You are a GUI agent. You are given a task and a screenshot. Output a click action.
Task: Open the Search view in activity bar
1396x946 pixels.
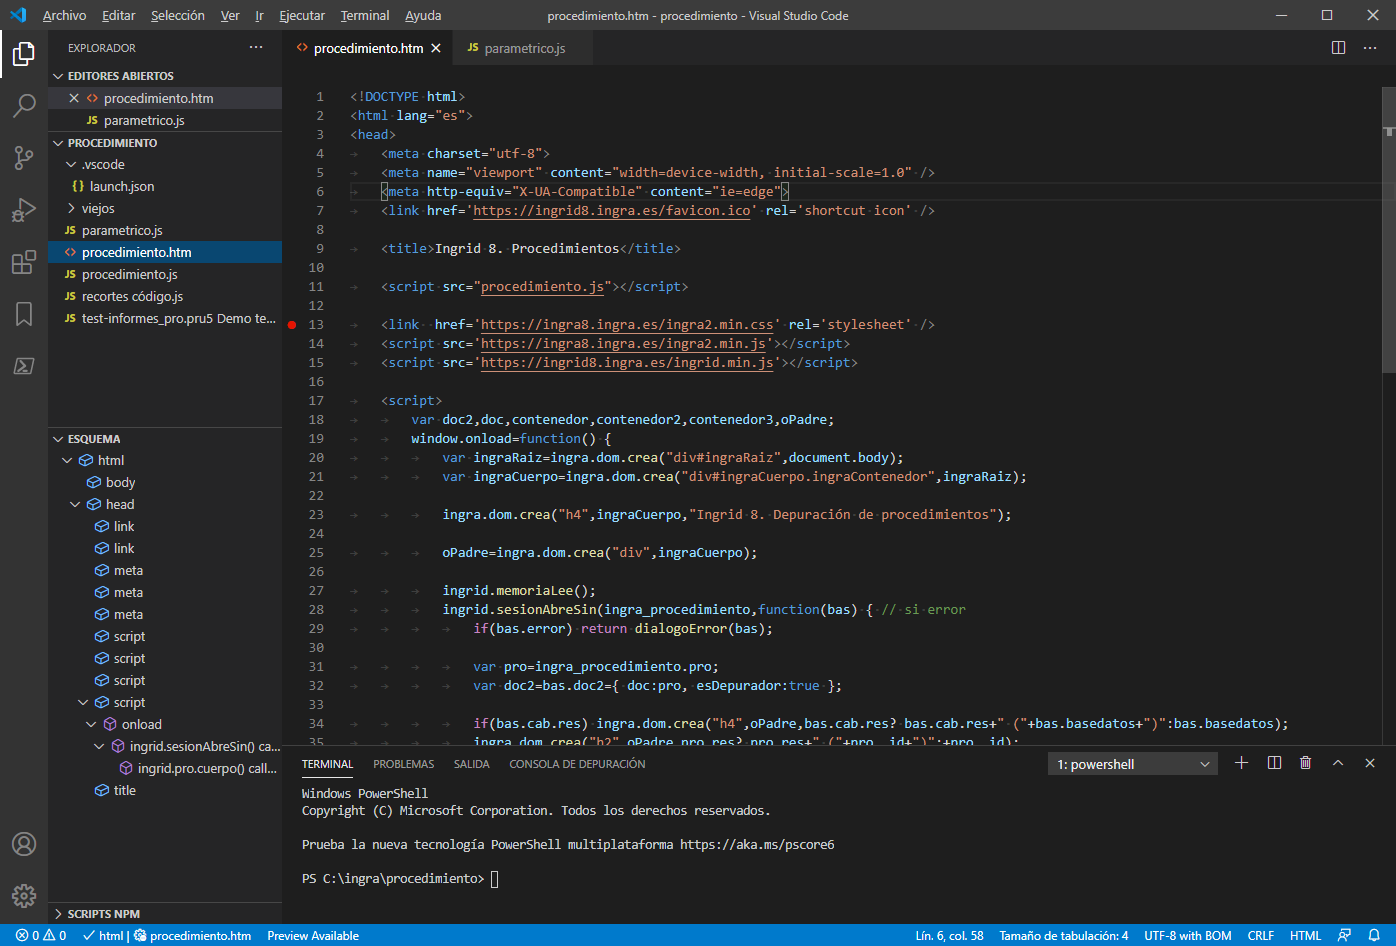pyautogui.click(x=24, y=105)
